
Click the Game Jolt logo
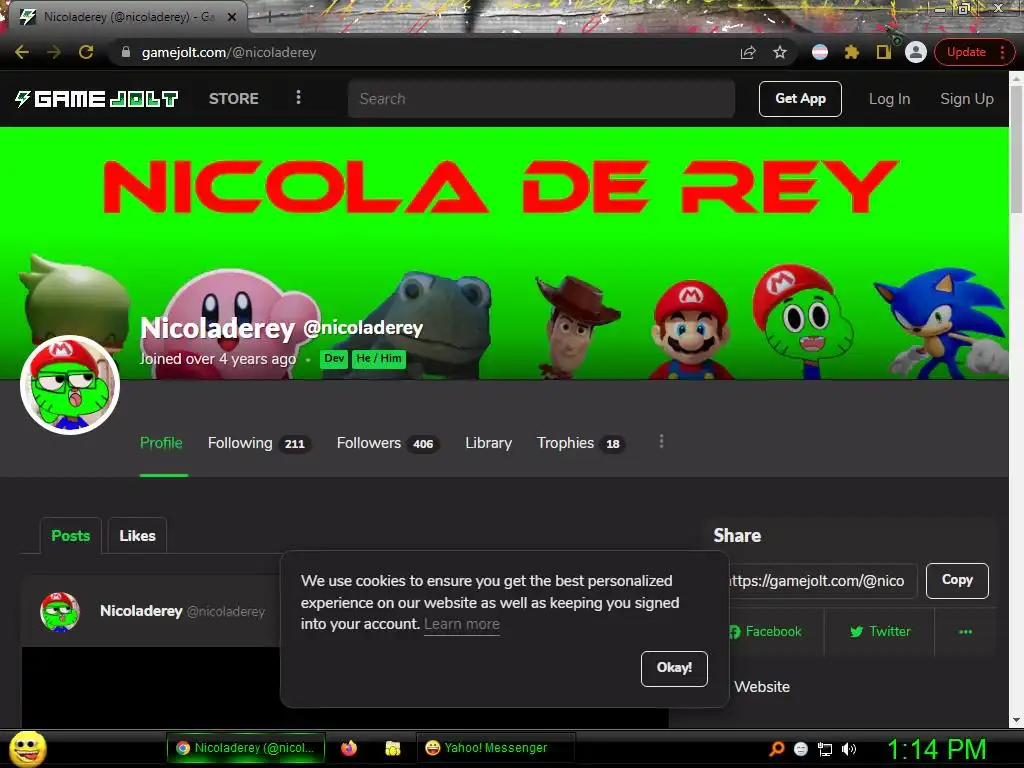click(97, 99)
